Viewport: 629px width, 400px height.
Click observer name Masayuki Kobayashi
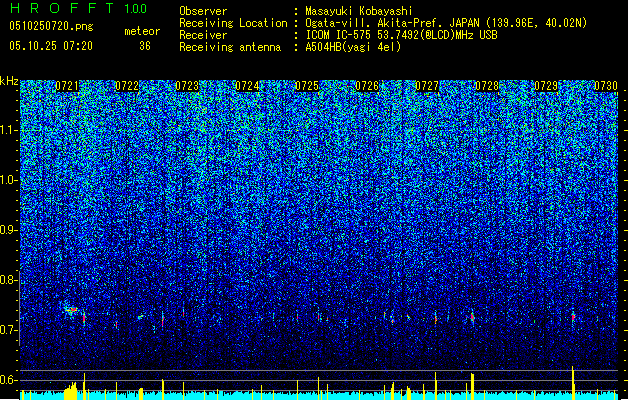coord(359,11)
